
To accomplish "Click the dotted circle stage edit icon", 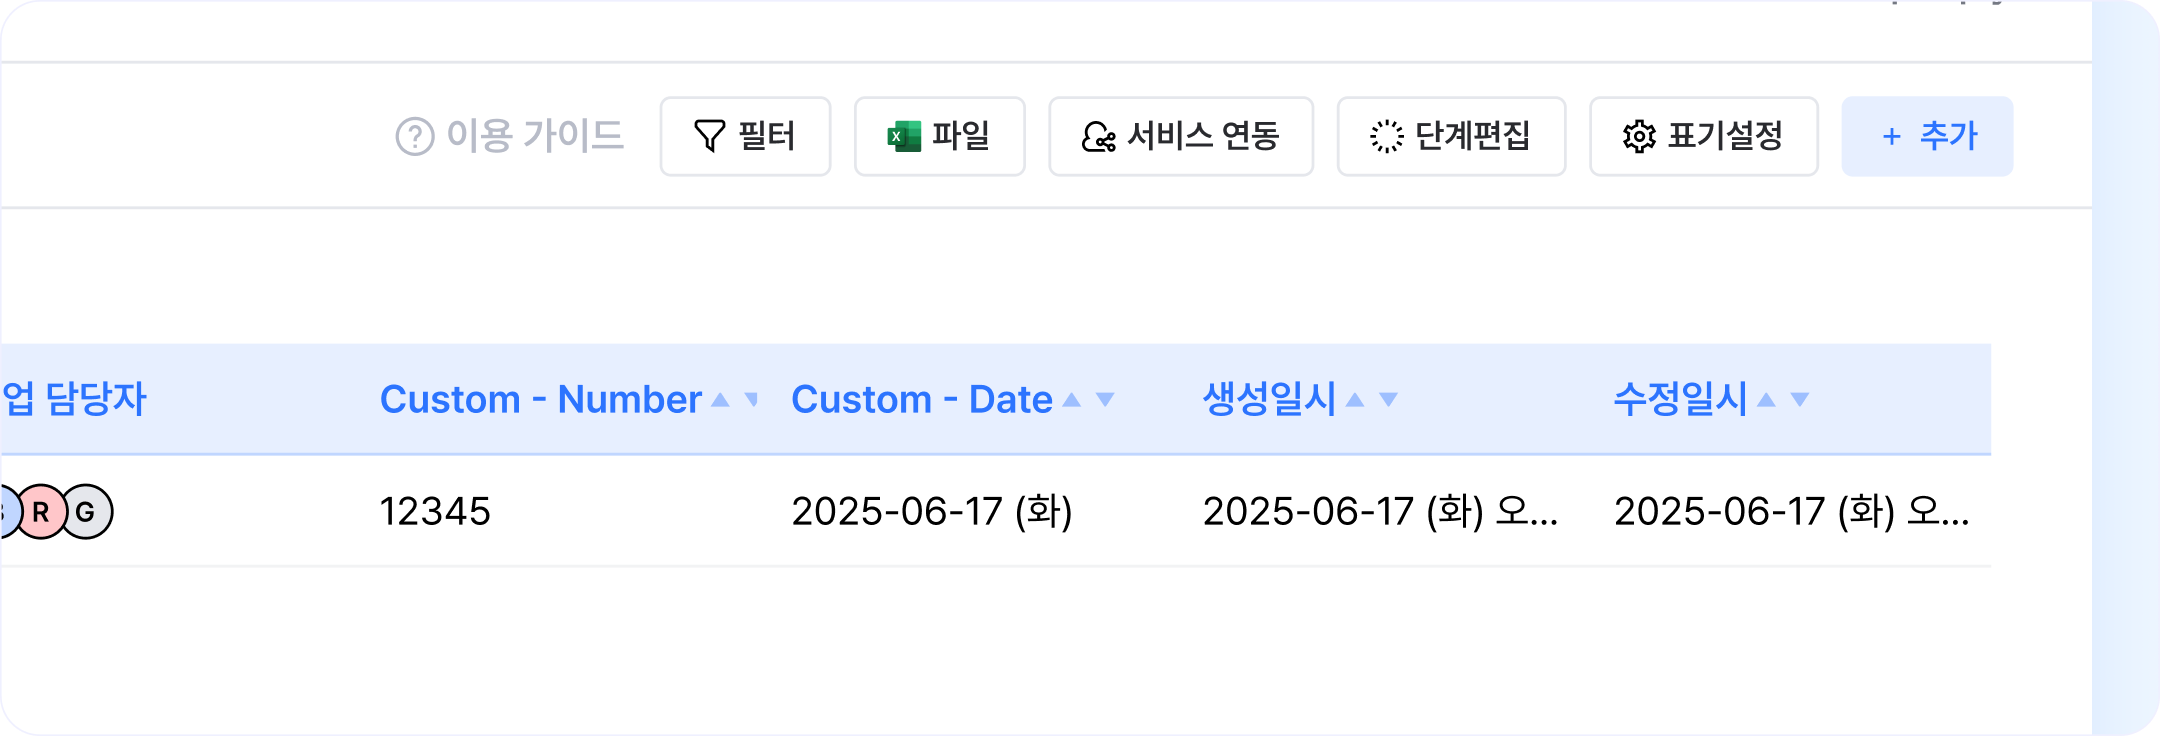I will [x=1386, y=136].
